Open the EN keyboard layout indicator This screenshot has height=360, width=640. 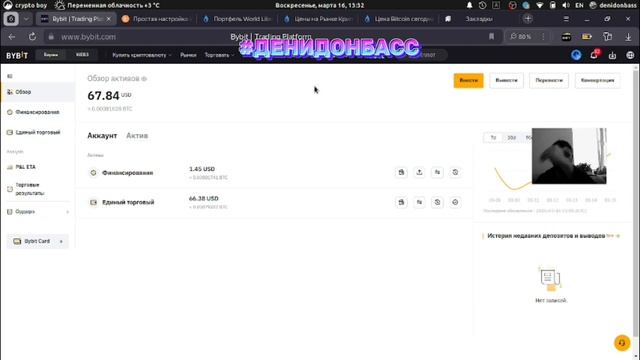[579, 5]
